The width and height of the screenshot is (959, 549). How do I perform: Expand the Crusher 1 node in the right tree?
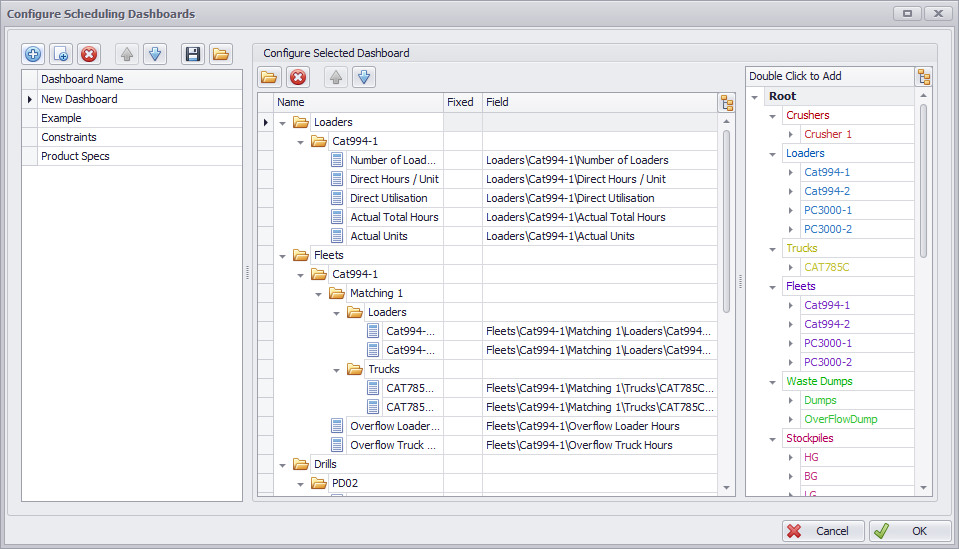click(791, 135)
